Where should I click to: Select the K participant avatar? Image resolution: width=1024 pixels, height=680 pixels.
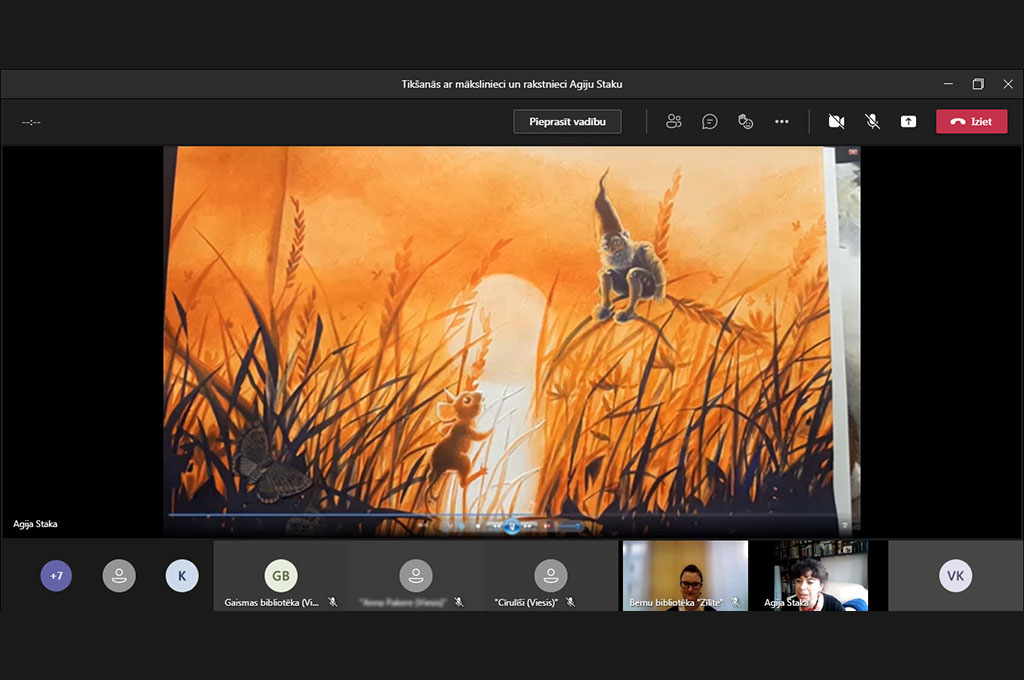[x=182, y=575]
